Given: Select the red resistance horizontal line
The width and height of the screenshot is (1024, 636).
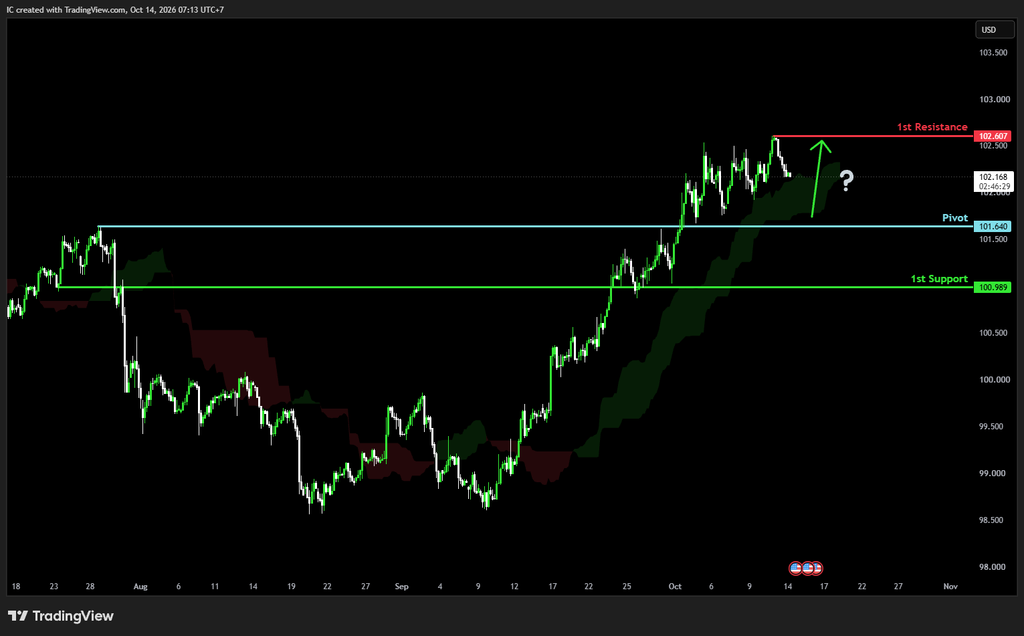Looking at the screenshot, I should 873,136.
